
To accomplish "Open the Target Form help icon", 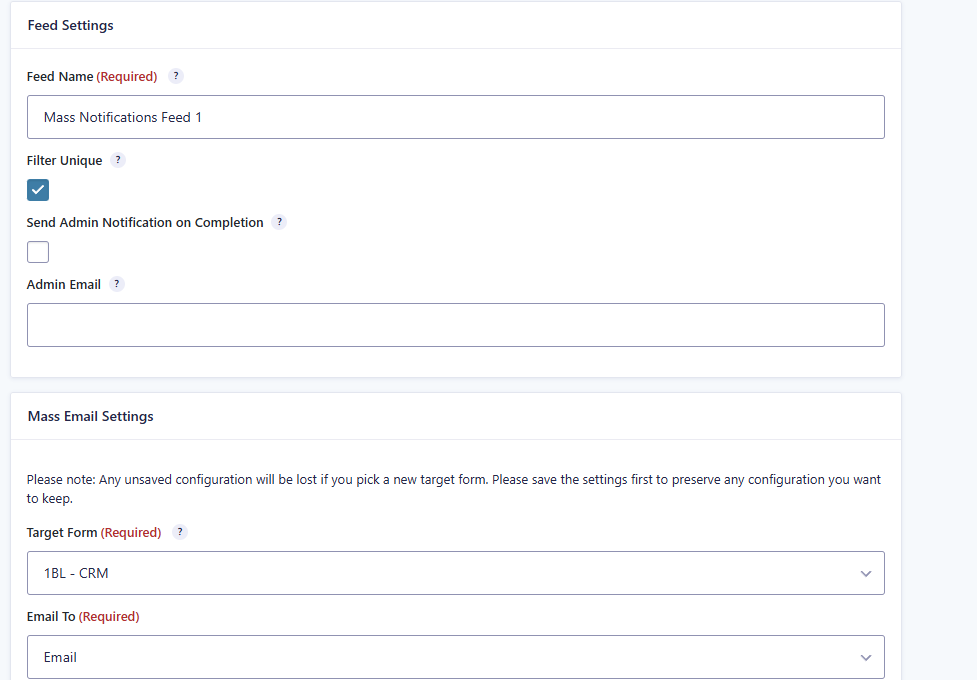I will (x=180, y=532).
